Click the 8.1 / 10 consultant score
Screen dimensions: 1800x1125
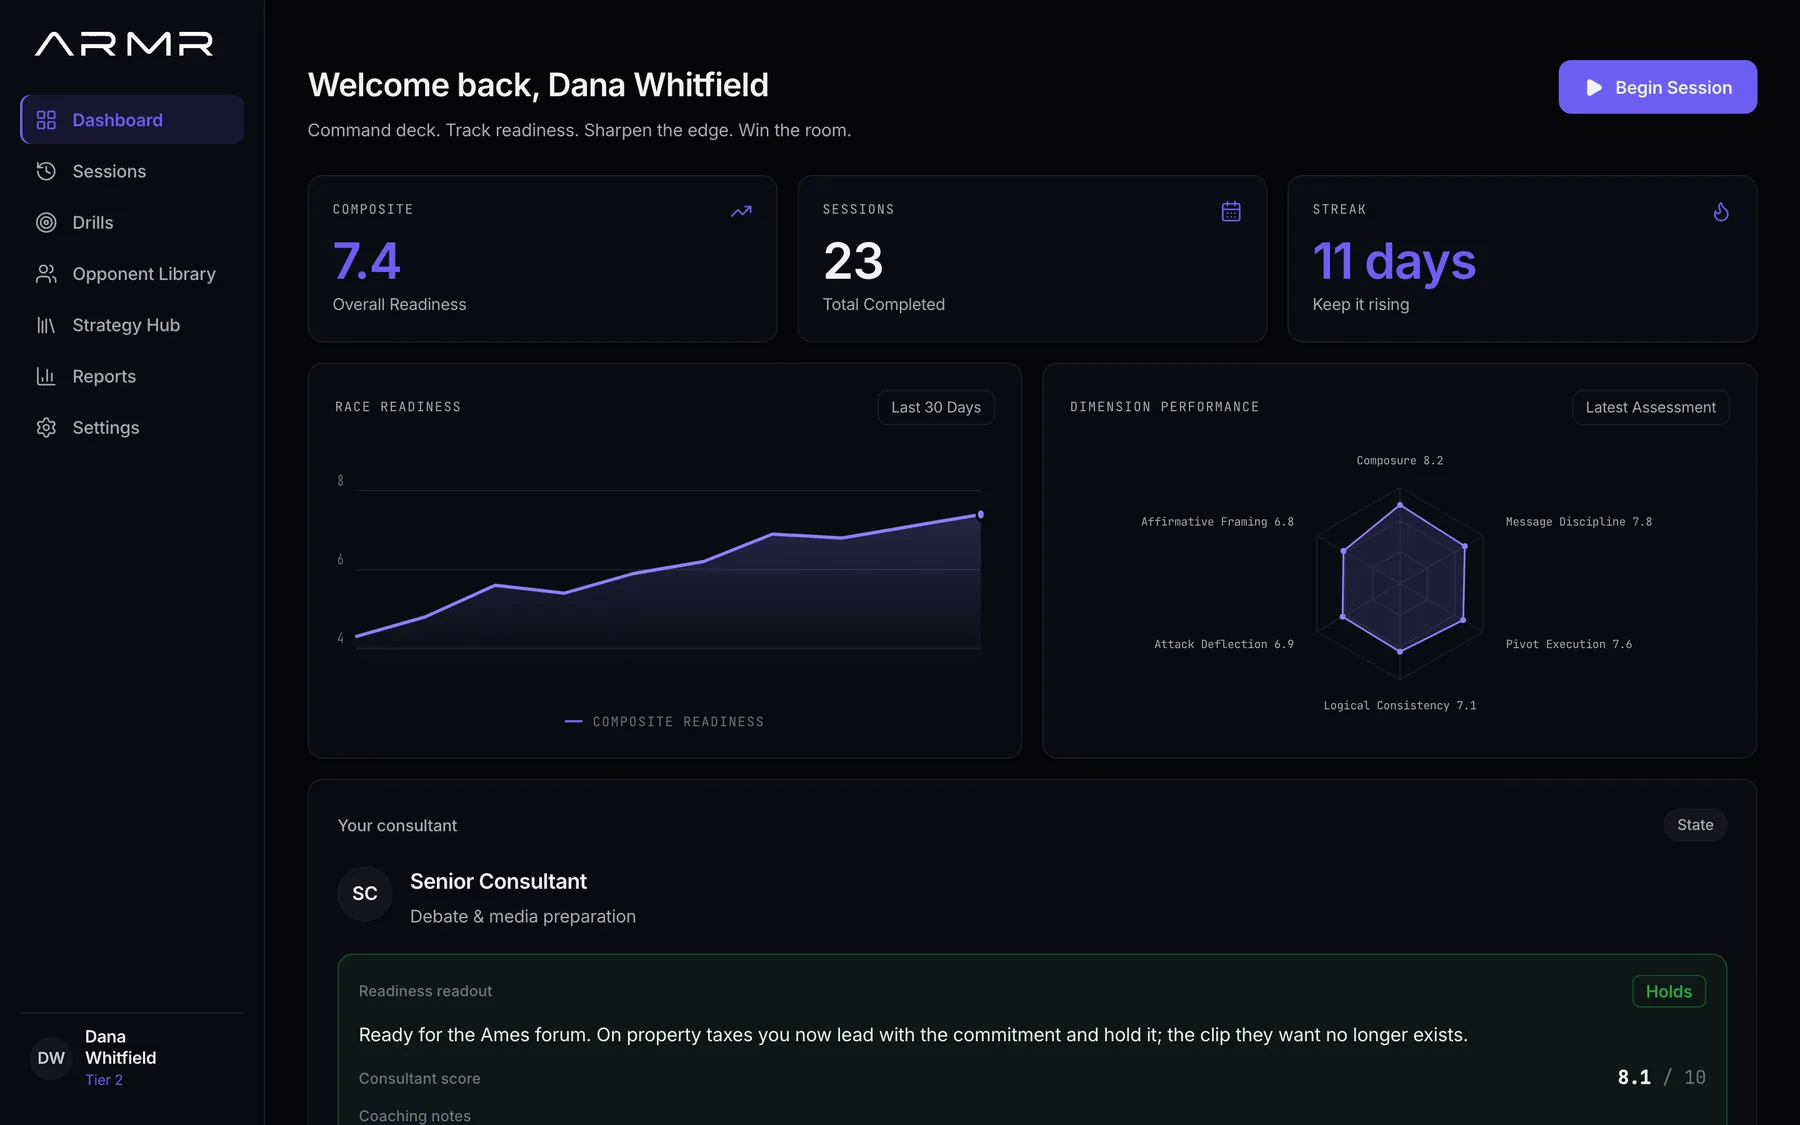click(1661, 1077)
